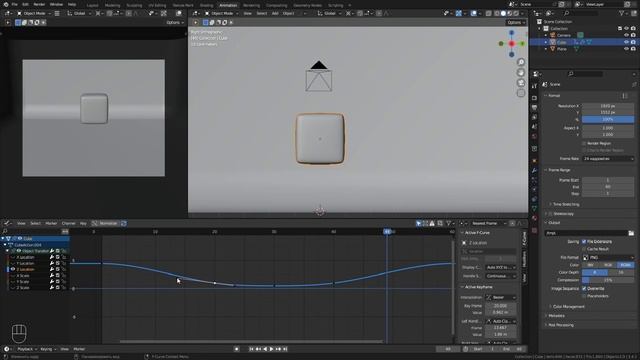Click the output folder browse icon
This screenshot has width=640, height=360.
pyautogui.click(x=631, y=233)
